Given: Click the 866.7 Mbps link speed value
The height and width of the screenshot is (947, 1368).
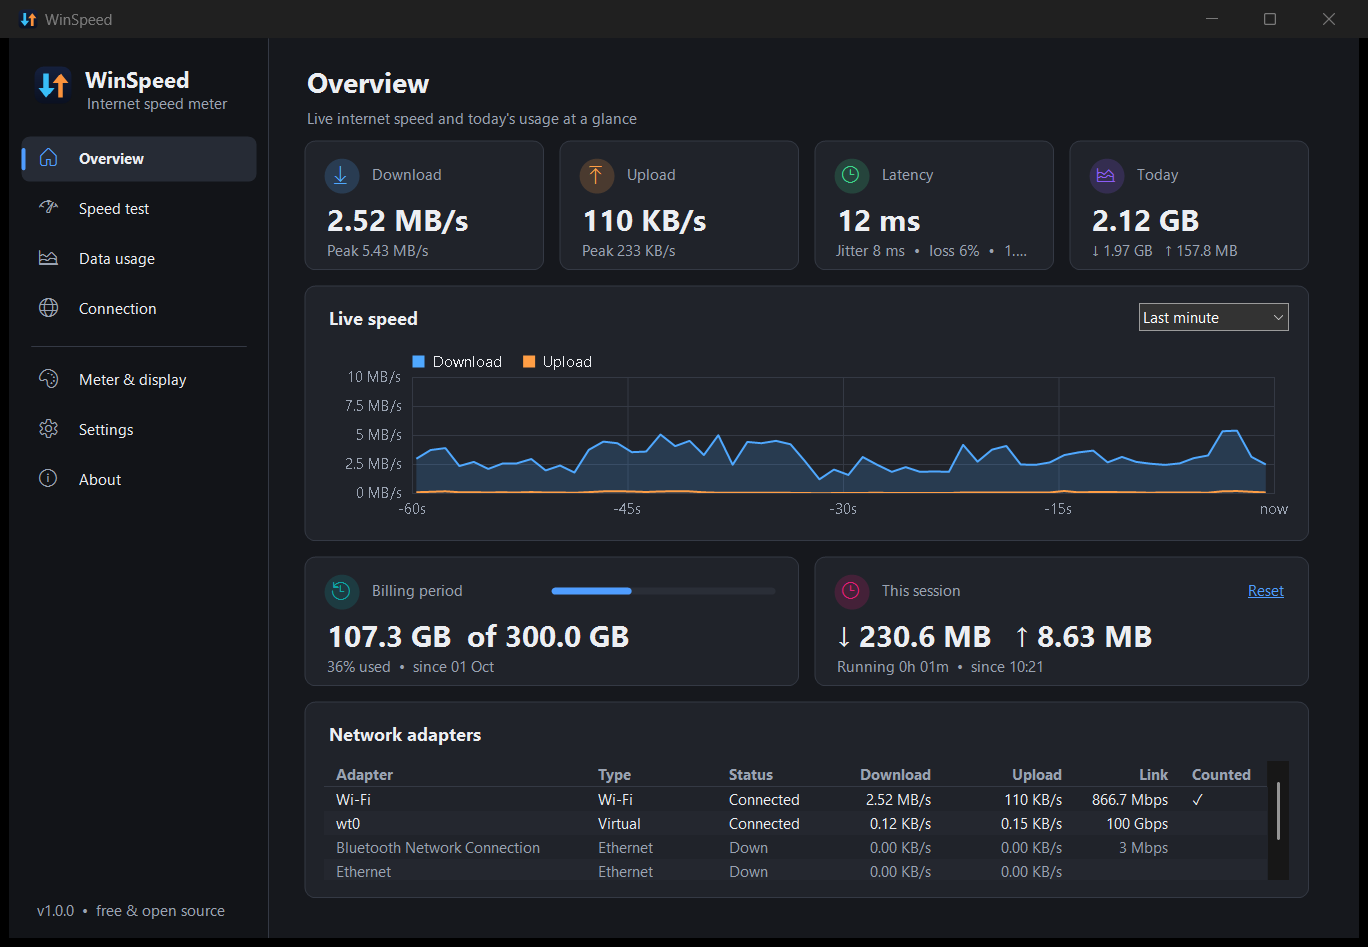Looking at the screenshot, I should tap(1130, 800).
